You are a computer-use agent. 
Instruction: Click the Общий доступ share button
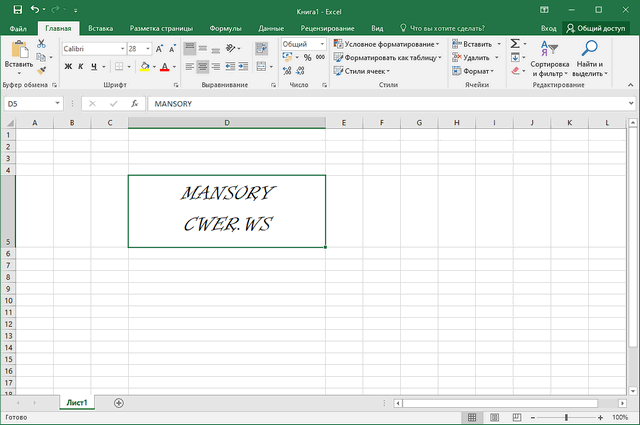pyautogui.click(x=596, y=29)
